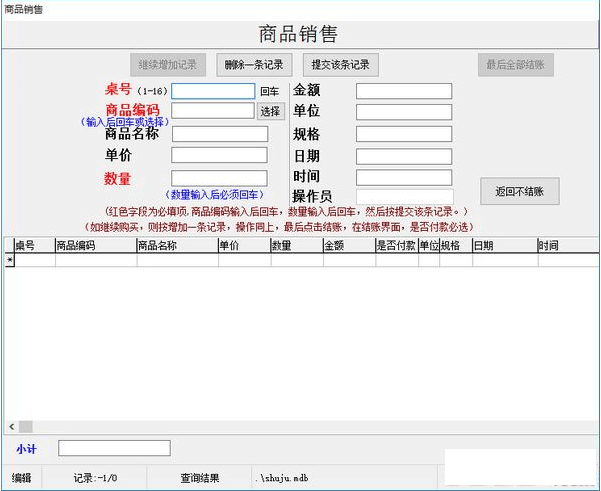
Task: Select the 日期 input field
Action: 403,156
